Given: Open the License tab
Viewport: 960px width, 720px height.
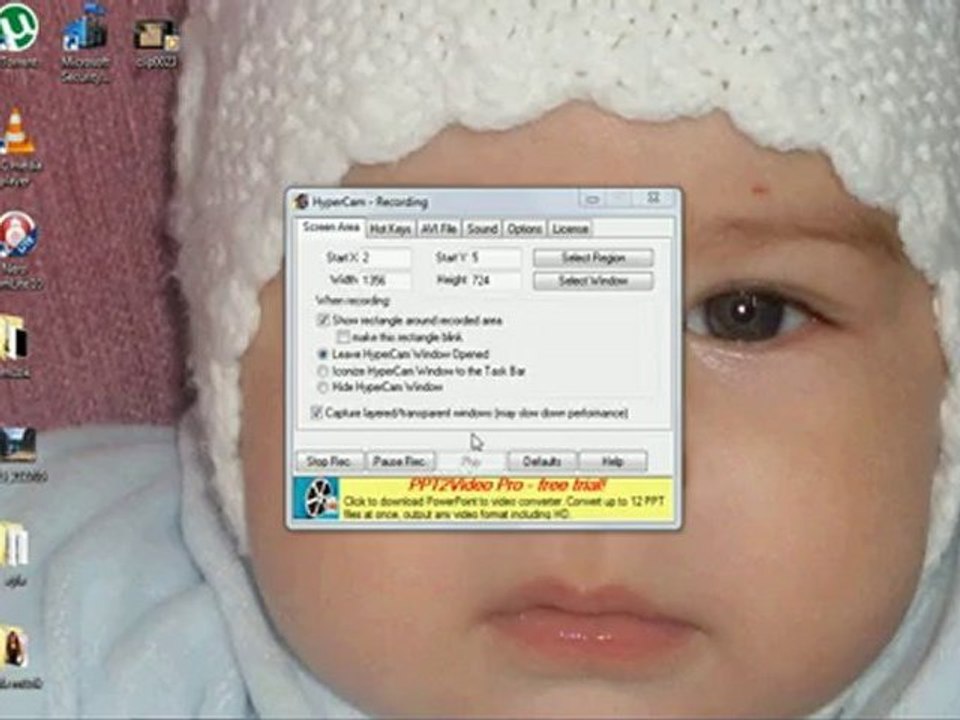Looking at the screenshot, I should pos(570,228).
